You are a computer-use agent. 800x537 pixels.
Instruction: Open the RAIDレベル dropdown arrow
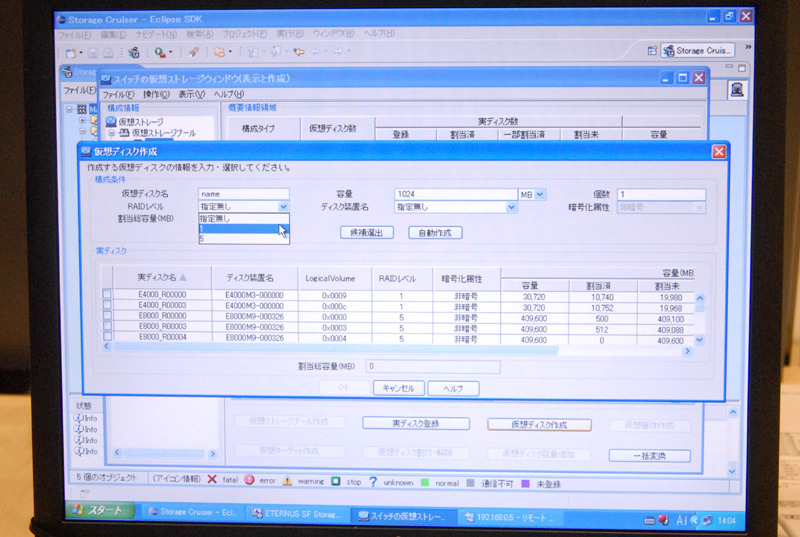[283, 207]
